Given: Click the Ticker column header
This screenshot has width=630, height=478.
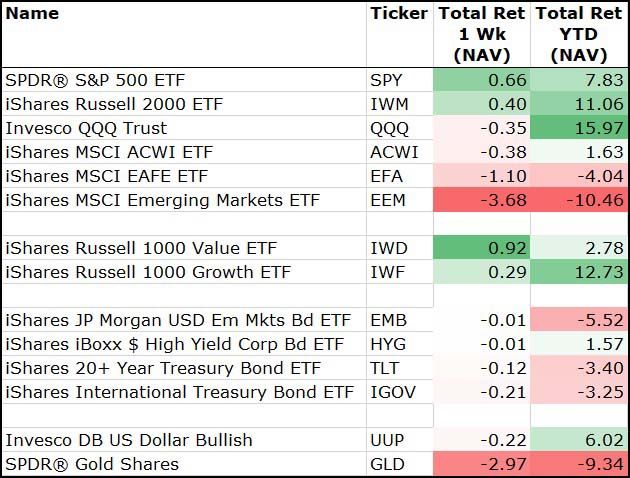Looking at the screenshot, I should click(x=398, y=14).
